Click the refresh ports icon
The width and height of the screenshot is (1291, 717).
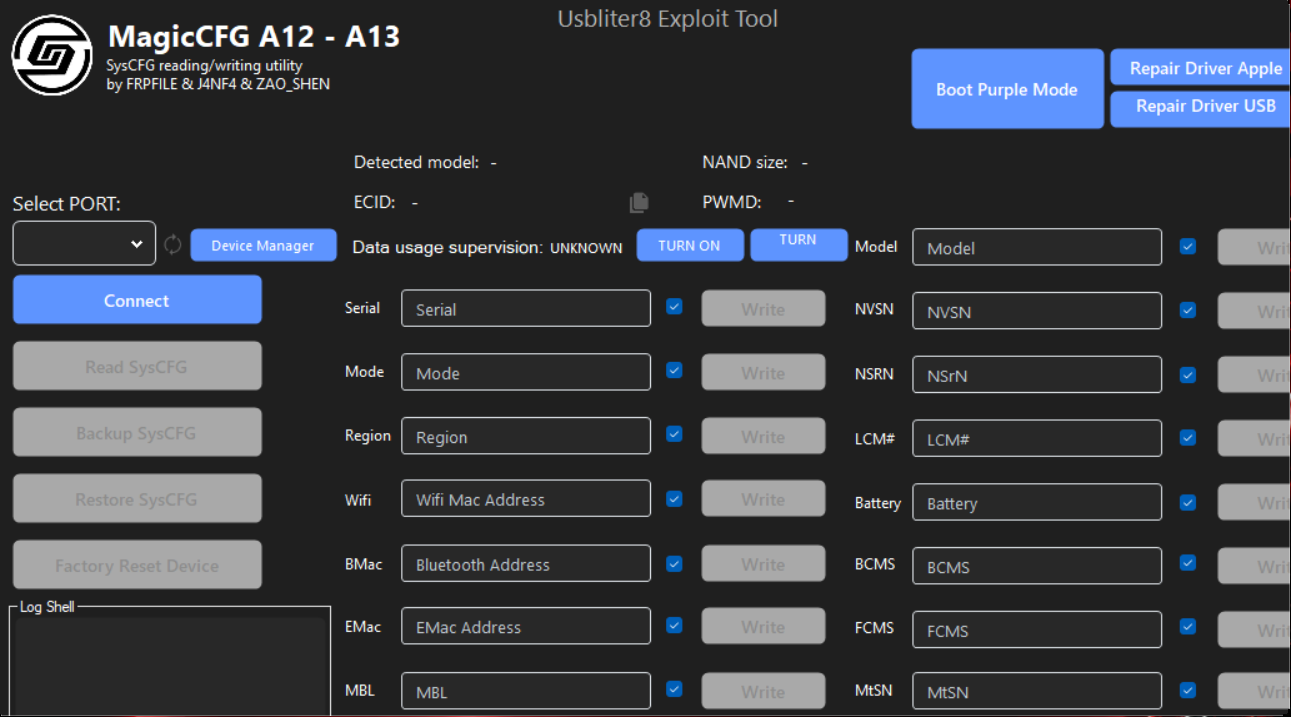(x=173, y=244)
